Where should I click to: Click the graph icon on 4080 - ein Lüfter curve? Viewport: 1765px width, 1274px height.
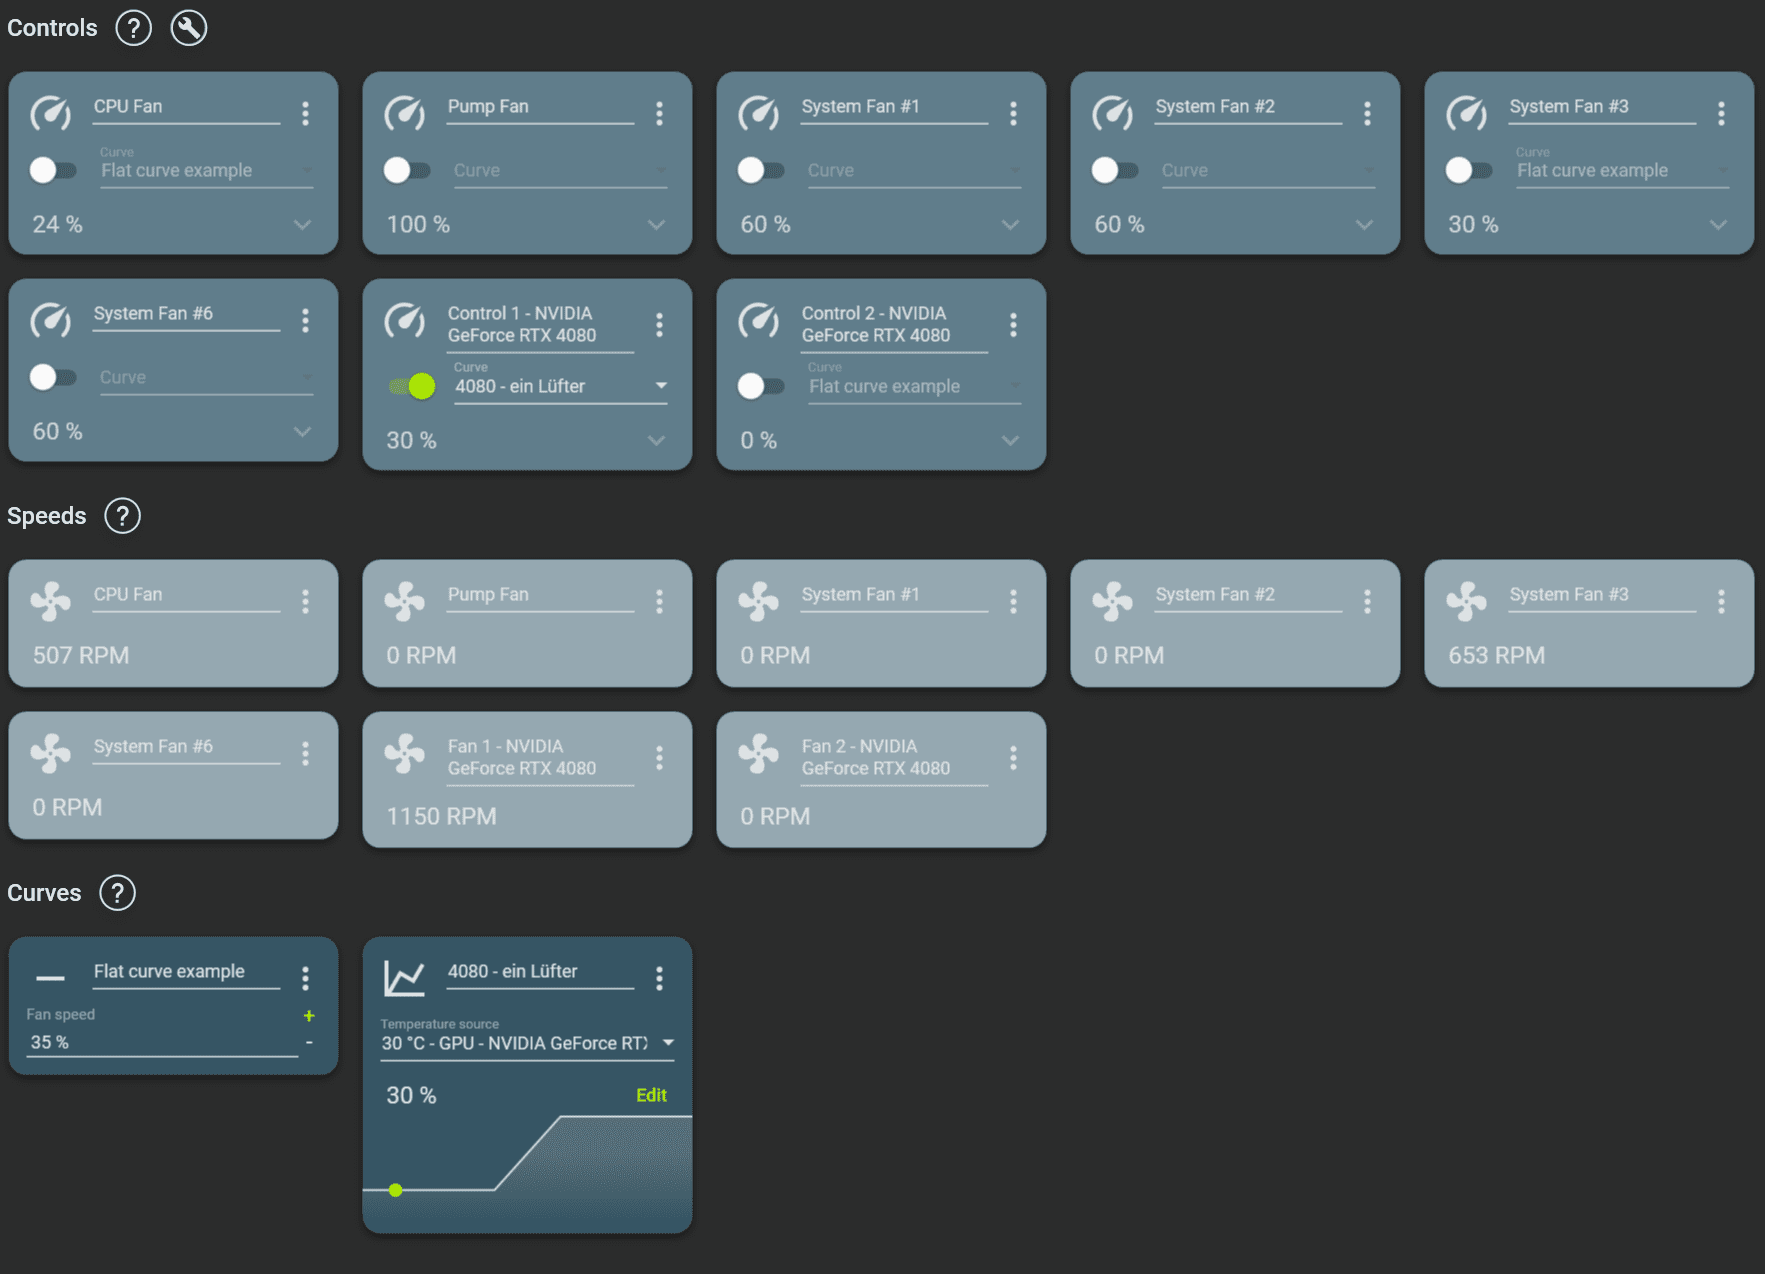pyautogui.click(x=404, y=978)
